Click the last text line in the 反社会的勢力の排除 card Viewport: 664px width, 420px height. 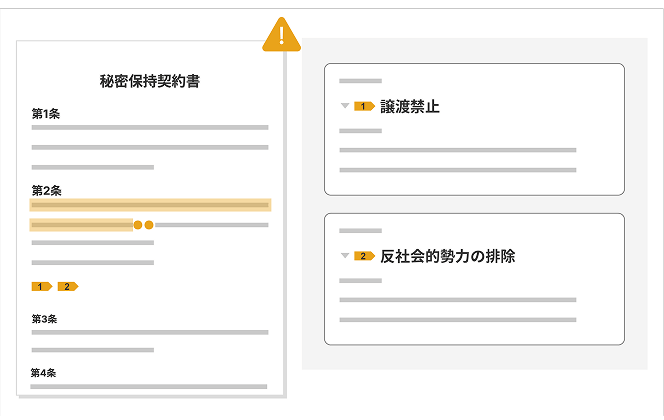tap(457, 320)
